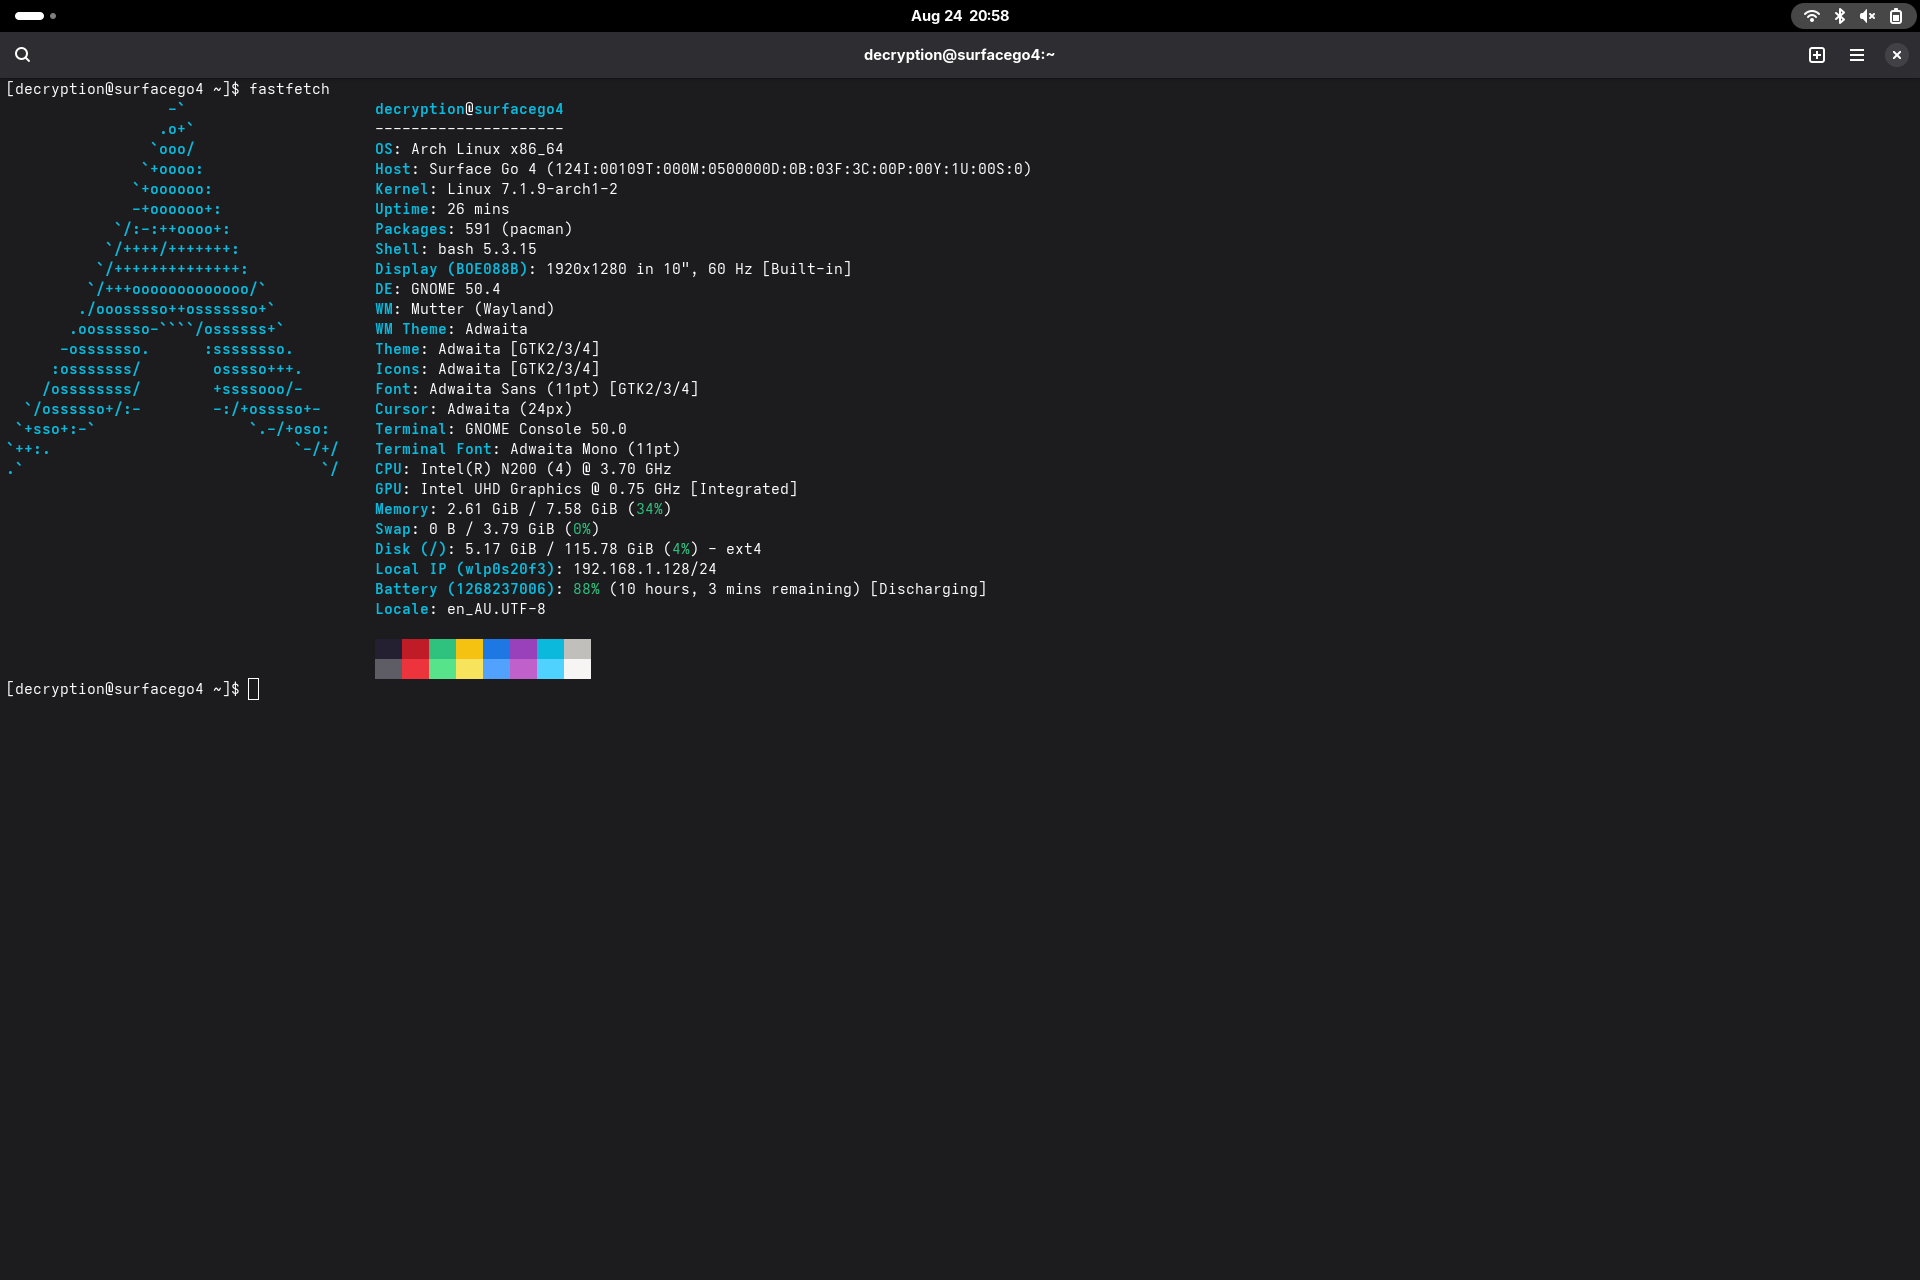
Task: Click the blinking cursor at the empty prompt
Action: click(x=254, y=689)
